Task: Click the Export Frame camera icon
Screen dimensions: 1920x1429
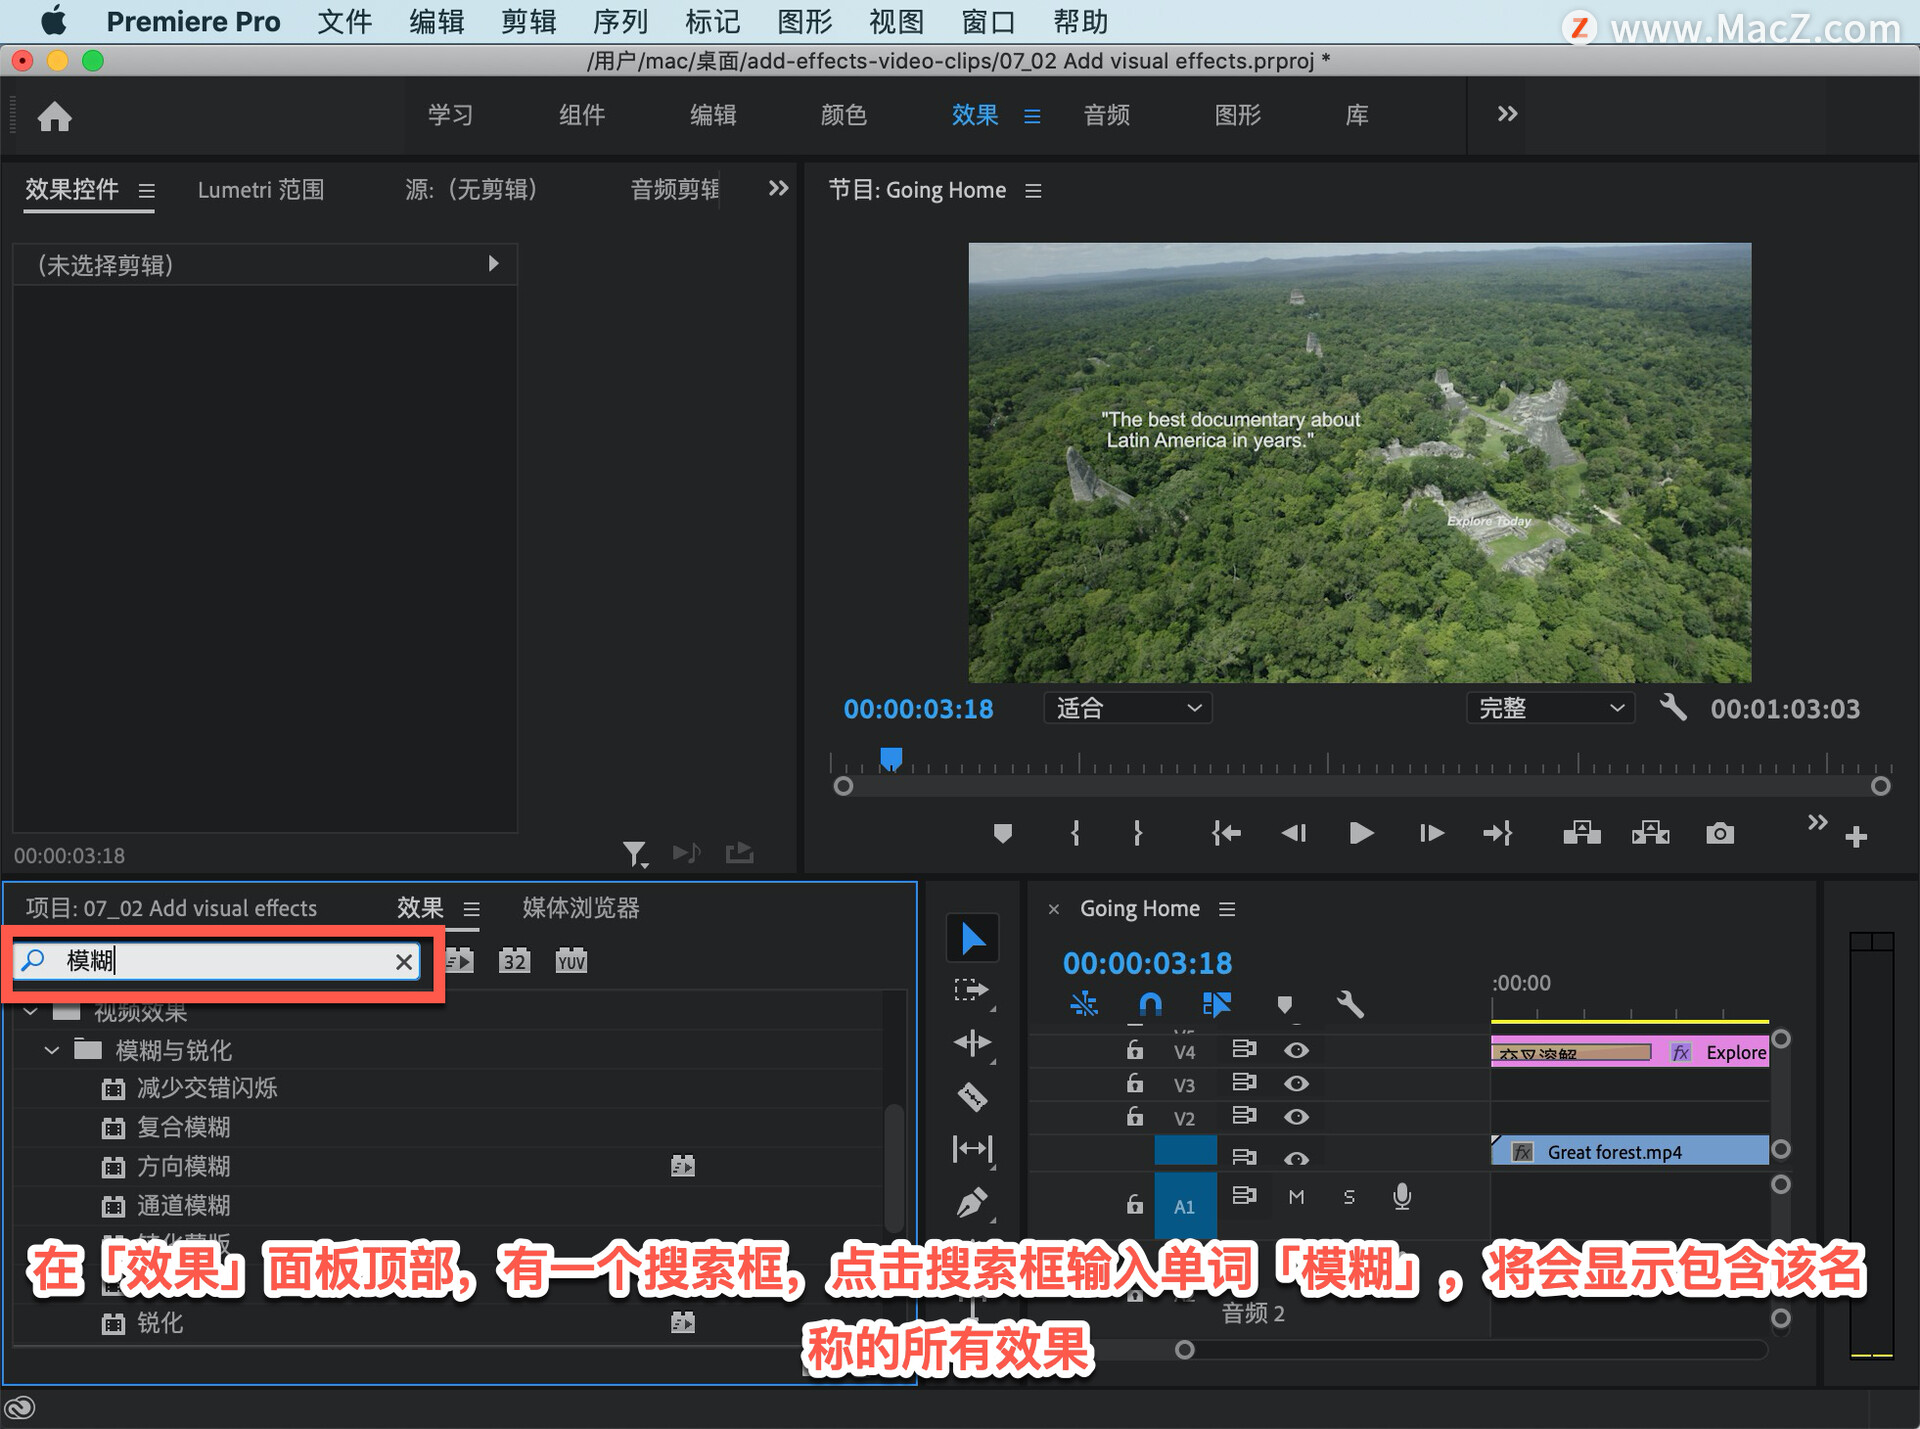Action: coord(1719,833)
